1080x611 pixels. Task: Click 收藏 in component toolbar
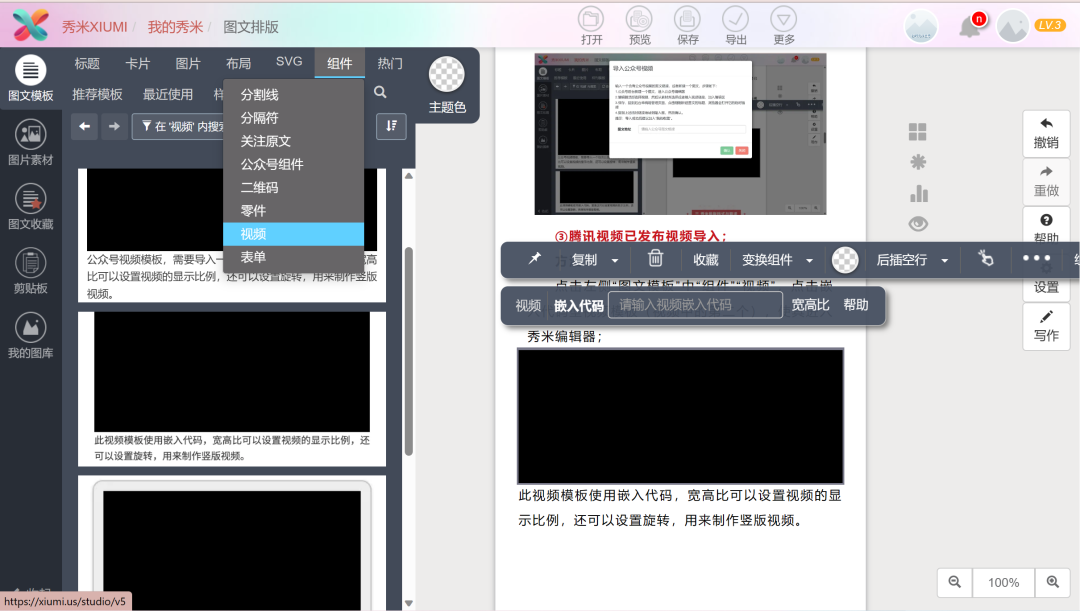[706, 260]
